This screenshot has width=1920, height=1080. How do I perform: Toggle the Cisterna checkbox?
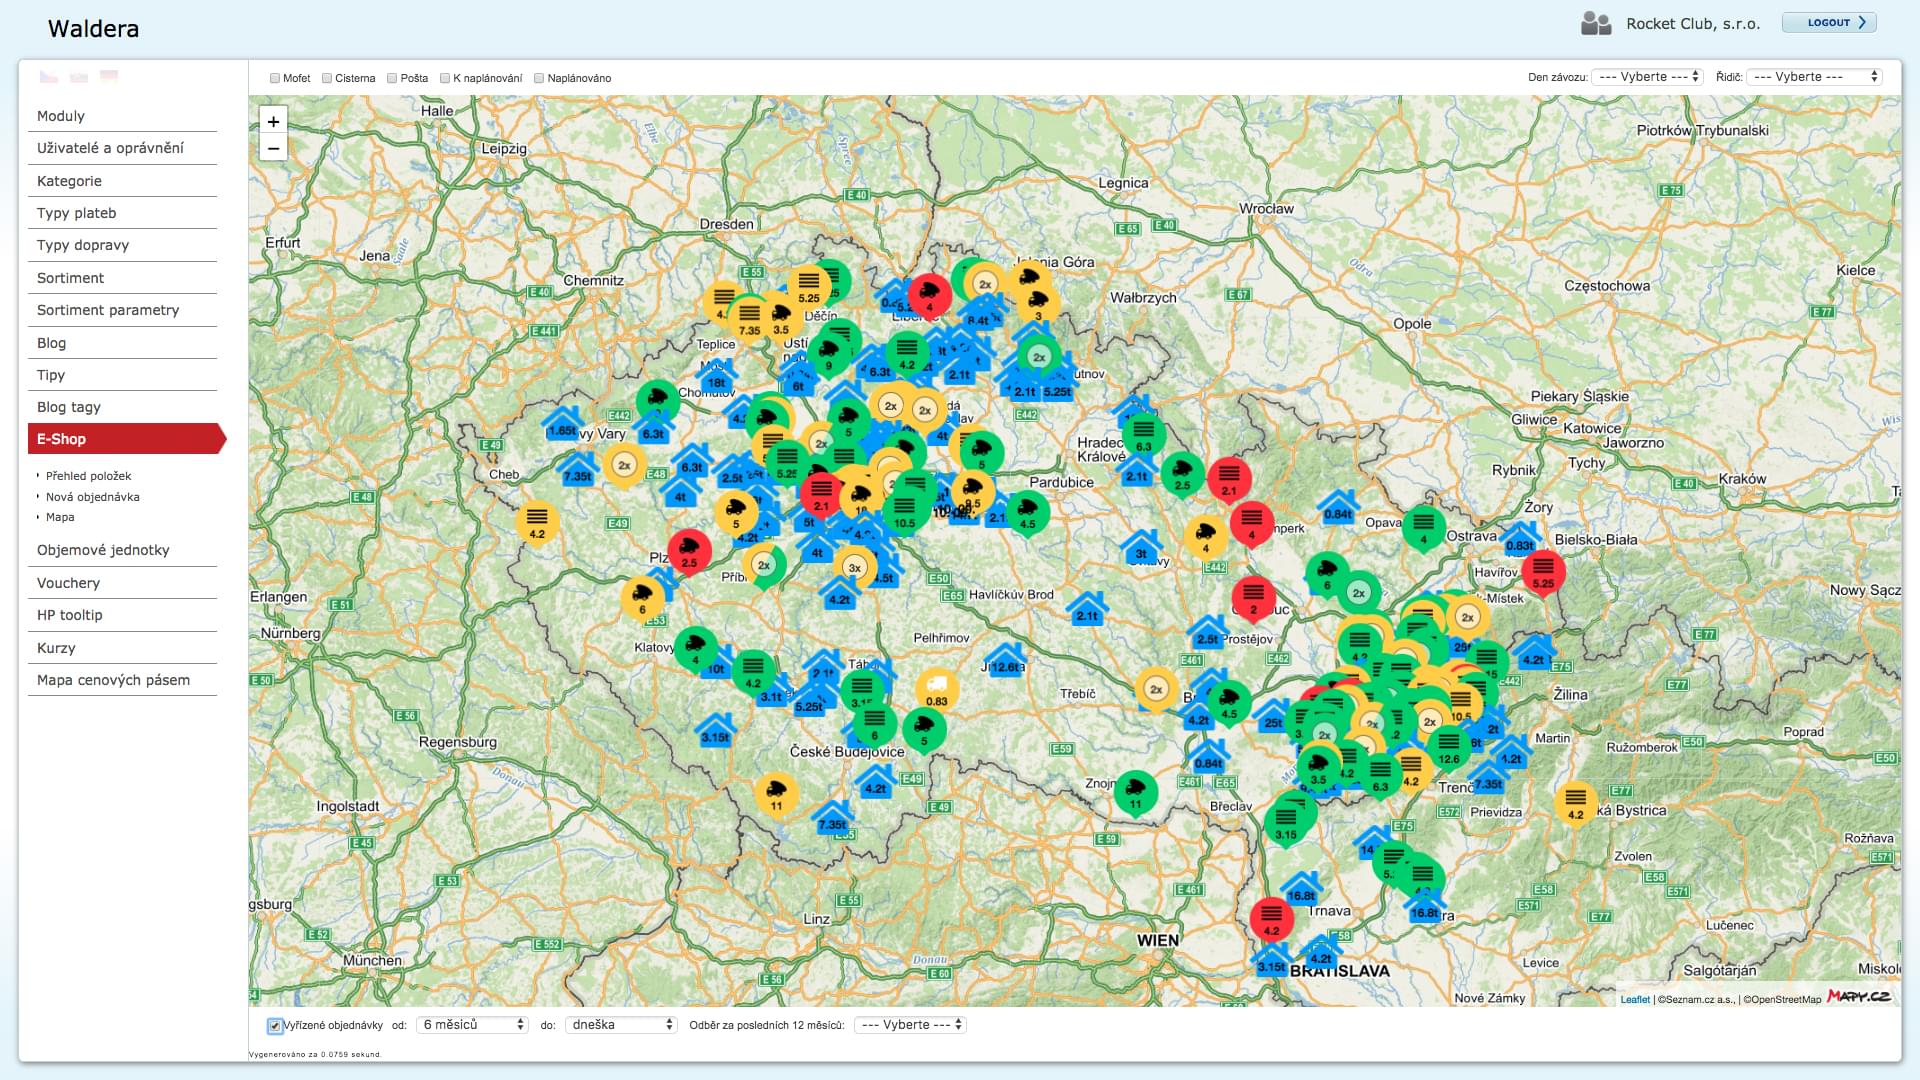[327, 78]
